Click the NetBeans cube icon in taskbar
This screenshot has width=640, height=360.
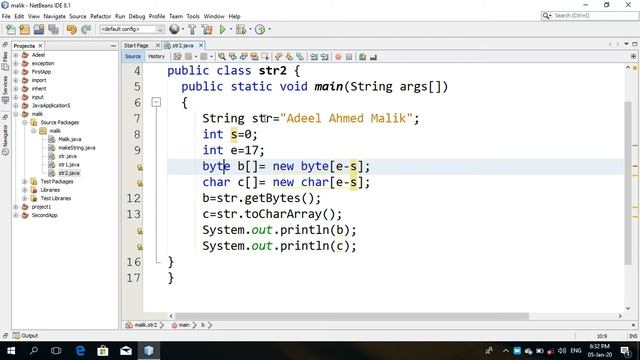tap(149, 351)
